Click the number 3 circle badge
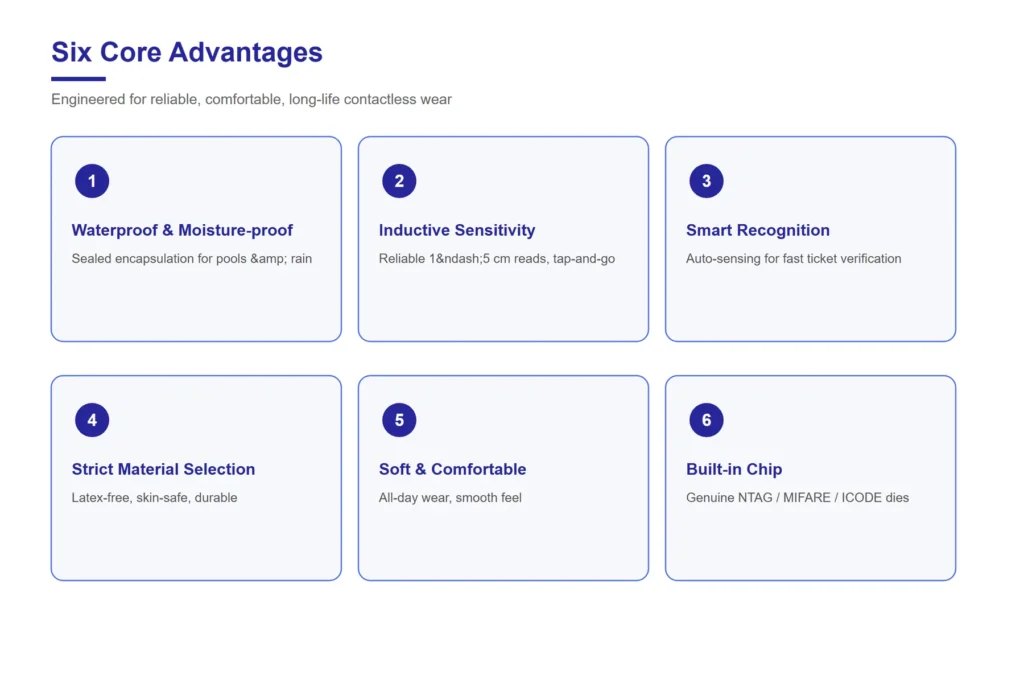The image size is (1024, 683). 707,181
